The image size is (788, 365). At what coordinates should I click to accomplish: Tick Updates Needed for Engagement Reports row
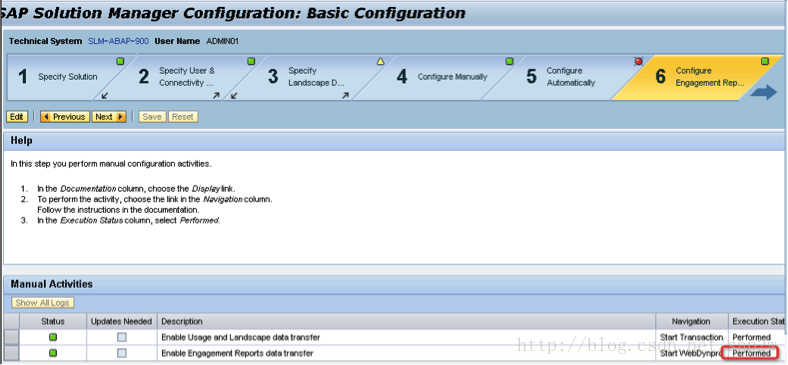[x=122, y=353]
